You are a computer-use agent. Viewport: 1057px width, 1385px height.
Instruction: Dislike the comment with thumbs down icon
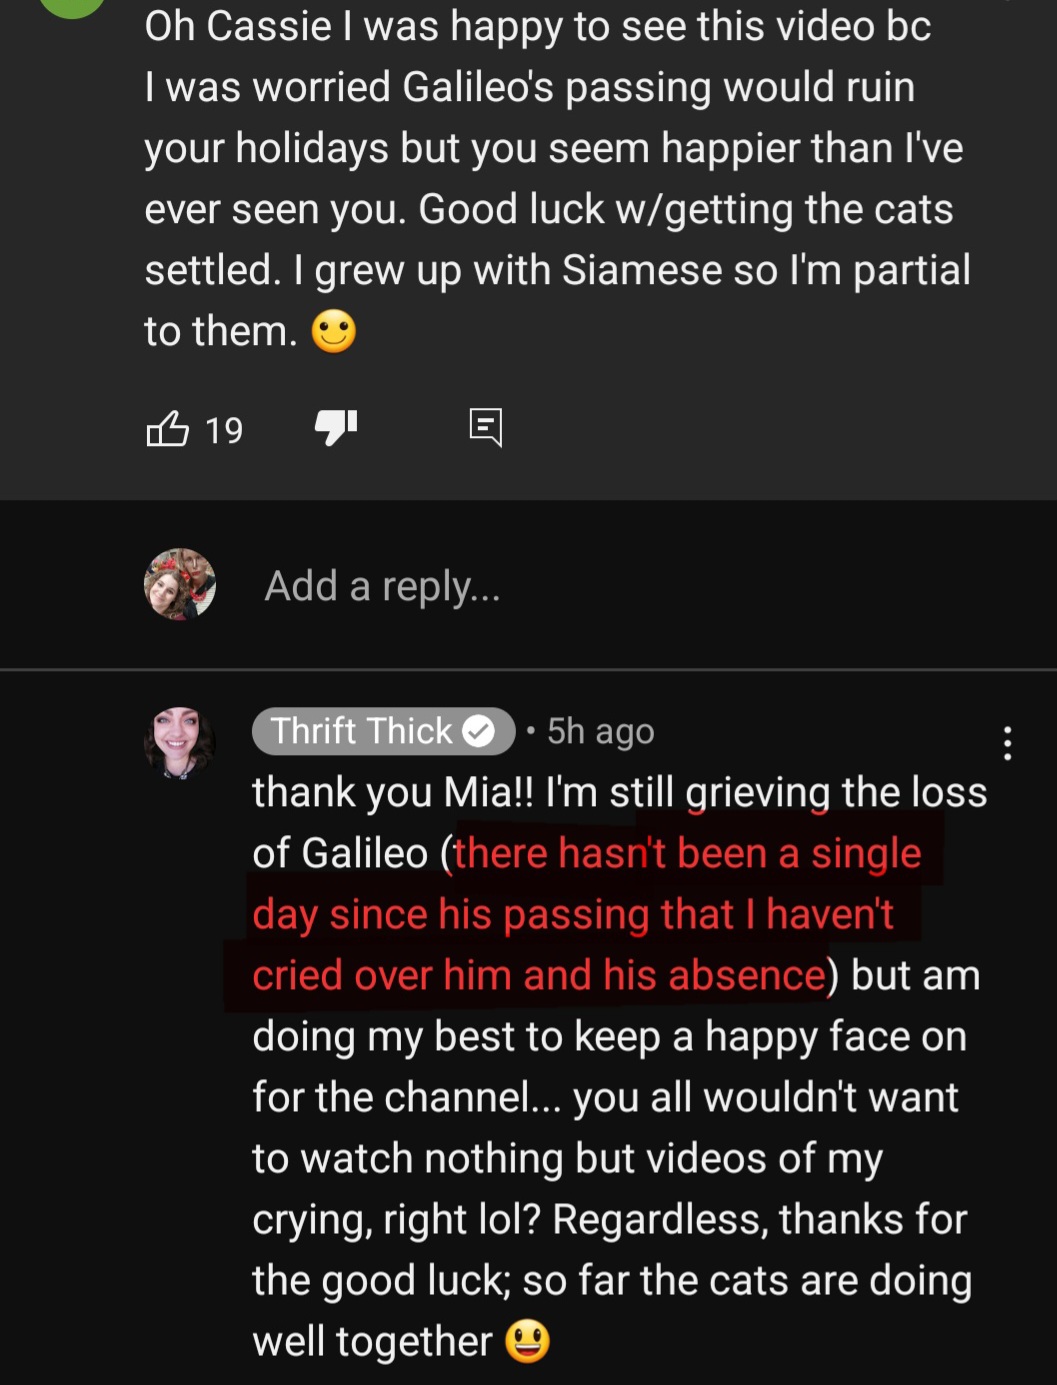[x=336, y=429]
